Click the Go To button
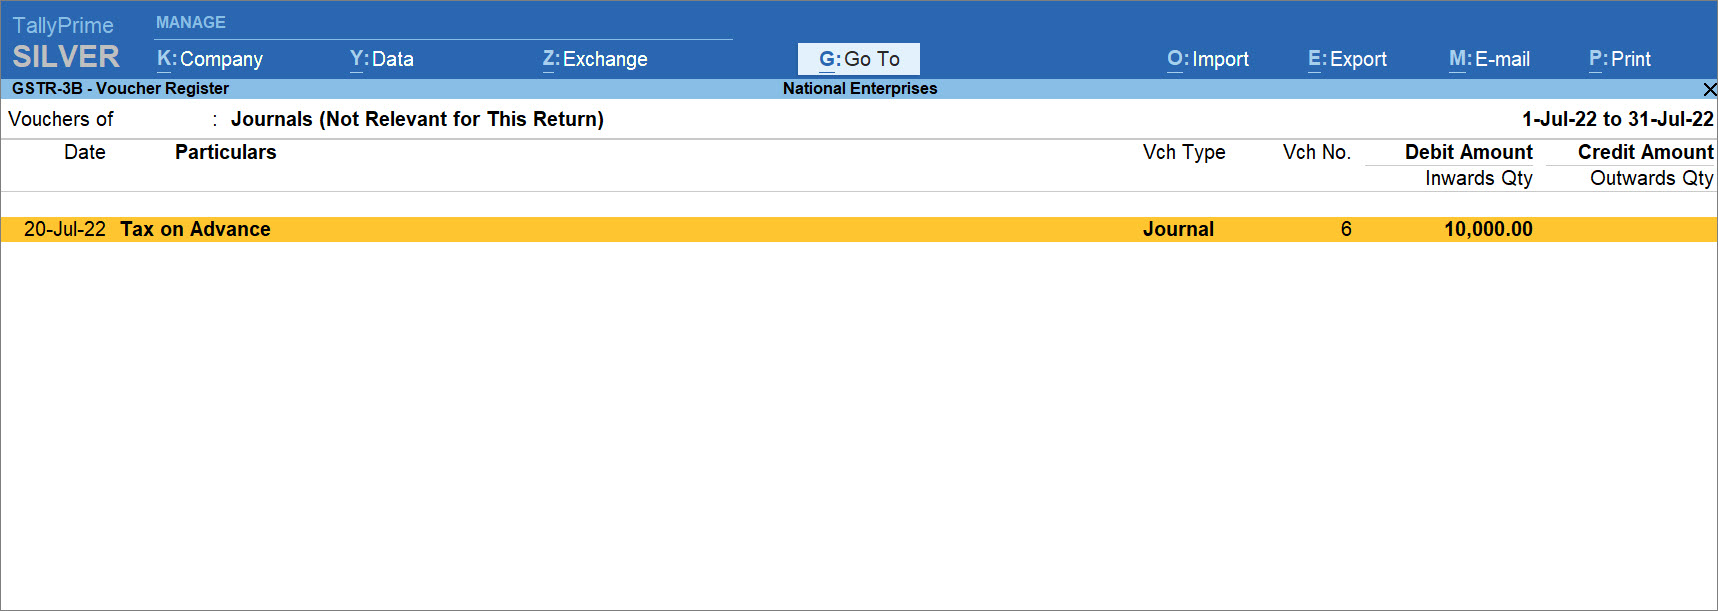Viewport: 1718px width, 611px height. tap(859, 59)
